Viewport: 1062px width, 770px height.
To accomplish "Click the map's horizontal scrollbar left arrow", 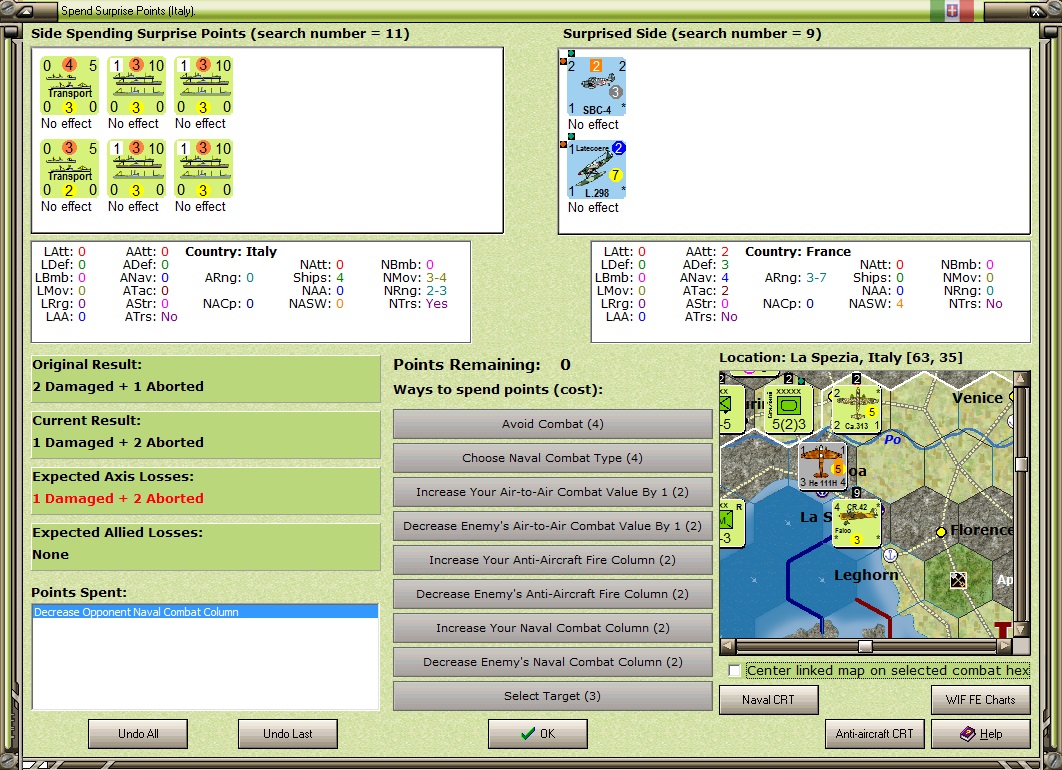I will 727,646.
